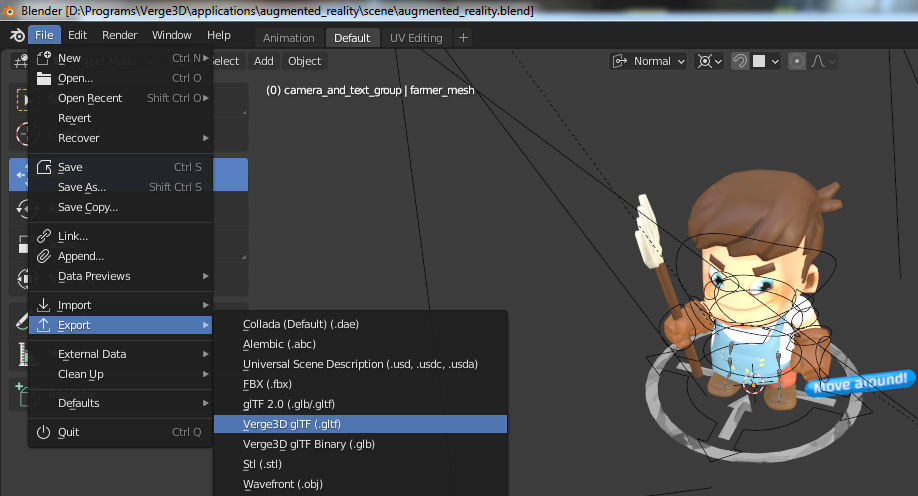
Task: Export as Wavefront (.obj)
Action: 361,484
